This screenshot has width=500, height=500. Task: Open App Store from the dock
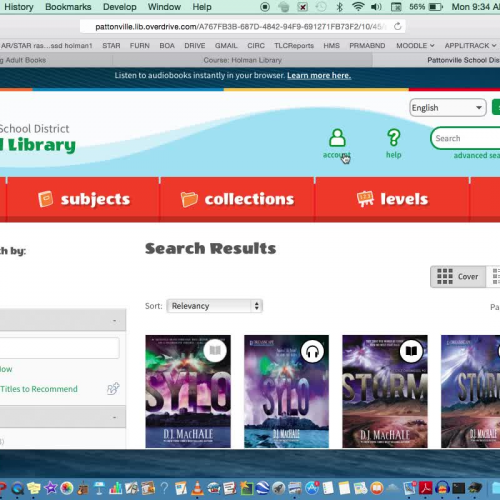pyautogui.click(x=312, y=489)
